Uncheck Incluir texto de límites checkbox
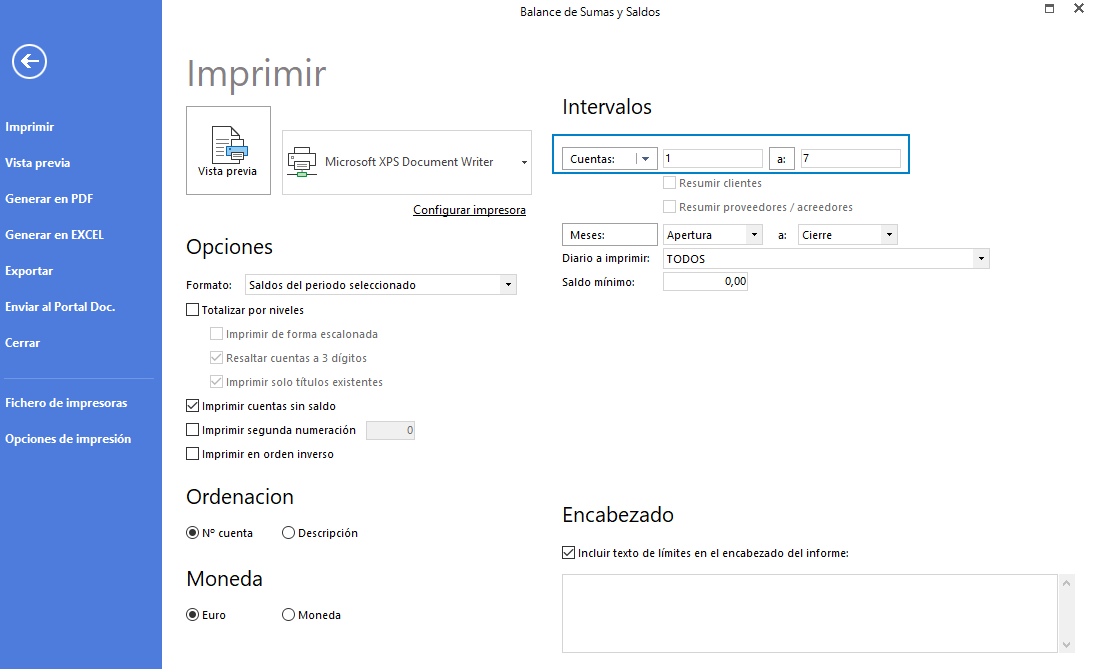This screenshot has width=1093, height=669. click(569, 553)
